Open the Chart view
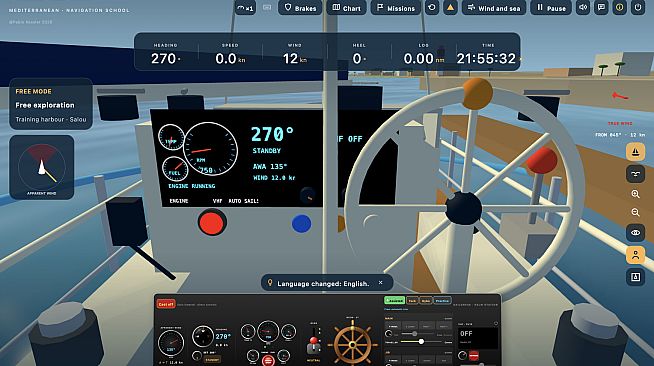Viewport: 654px width, 366px height. click(347, 8)
